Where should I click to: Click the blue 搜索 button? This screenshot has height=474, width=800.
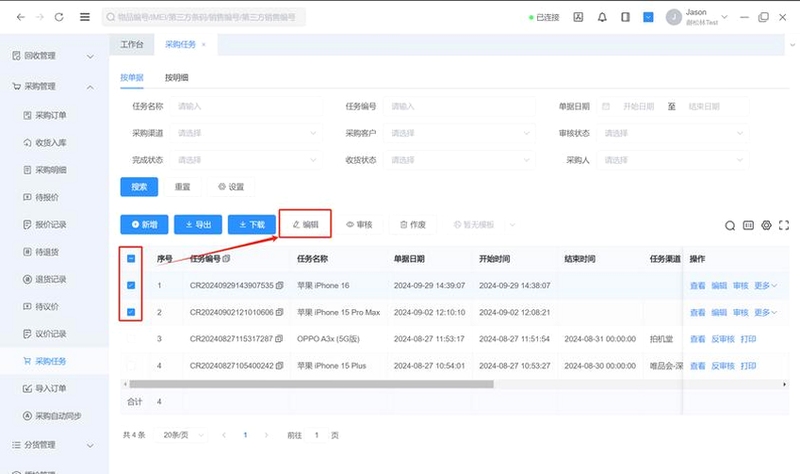click(x=139, y=187)
